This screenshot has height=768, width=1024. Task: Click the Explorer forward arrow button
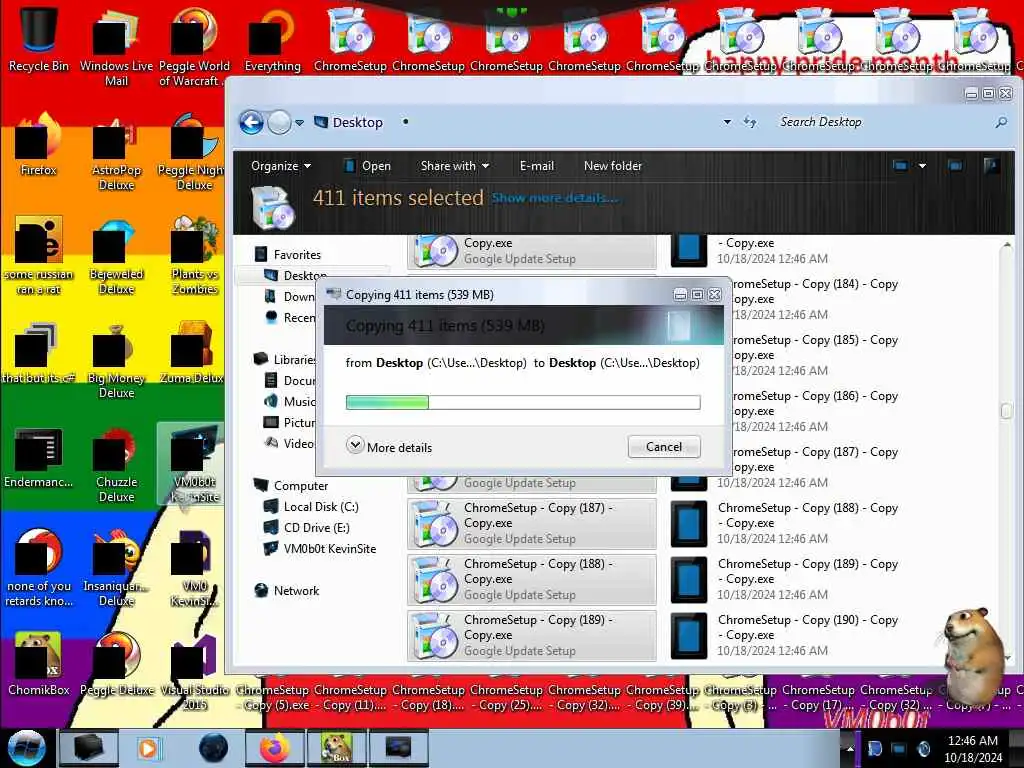pos(280,122)
